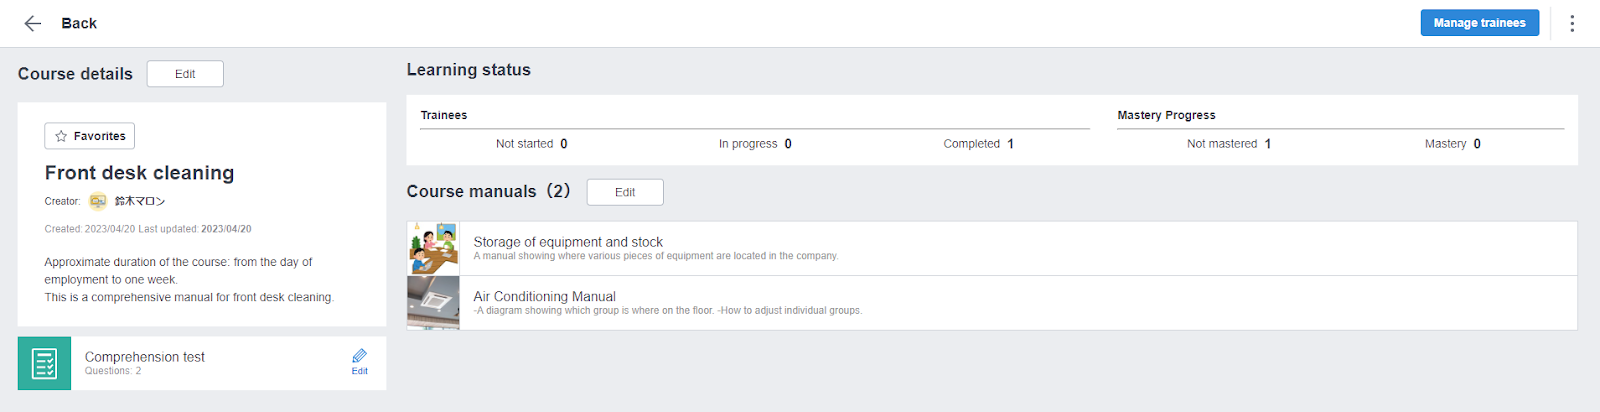Edit the course details
This screenshot has width=1600, height=412.
[185, 74]
